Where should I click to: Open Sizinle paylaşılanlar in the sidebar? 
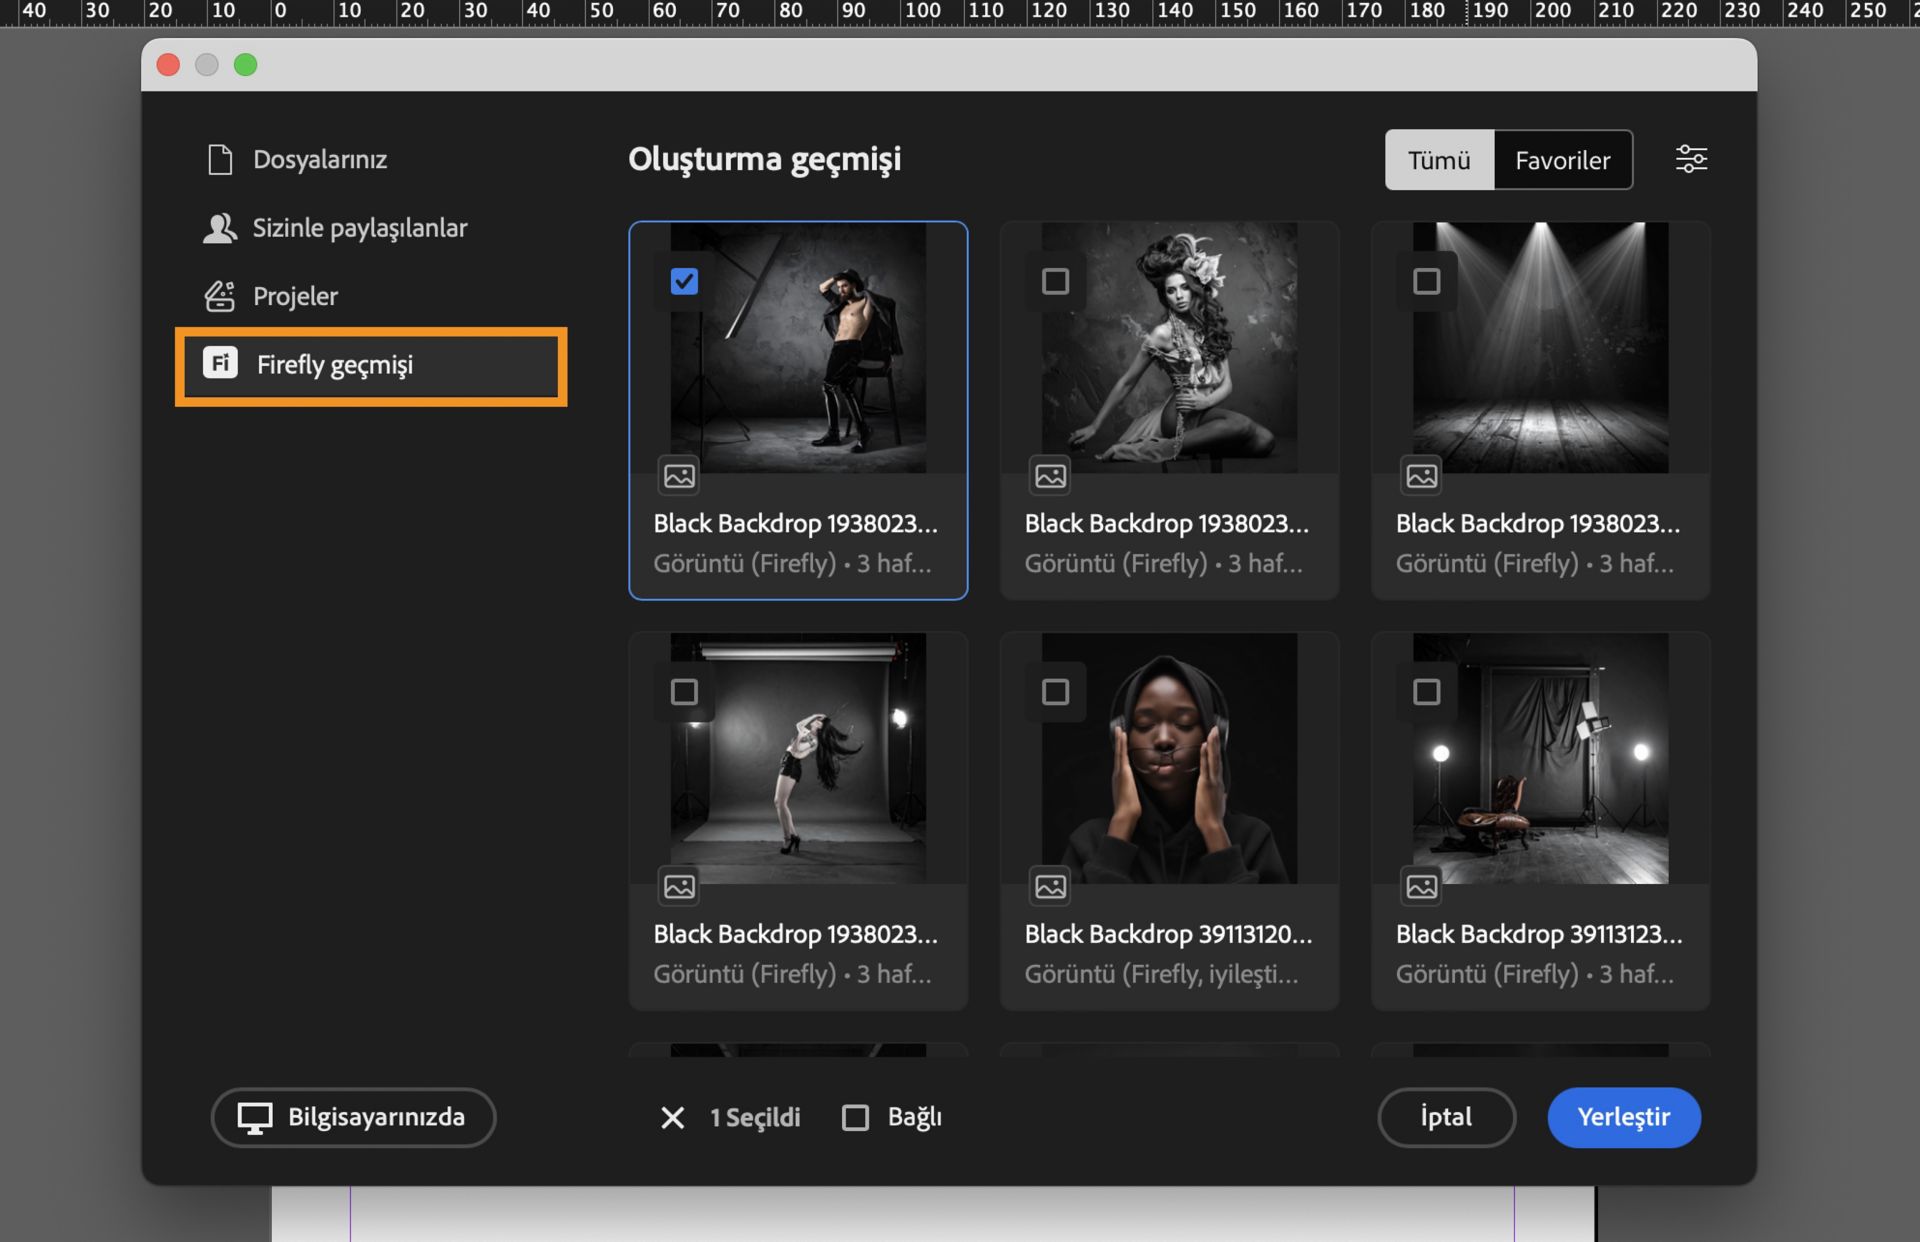359,228
